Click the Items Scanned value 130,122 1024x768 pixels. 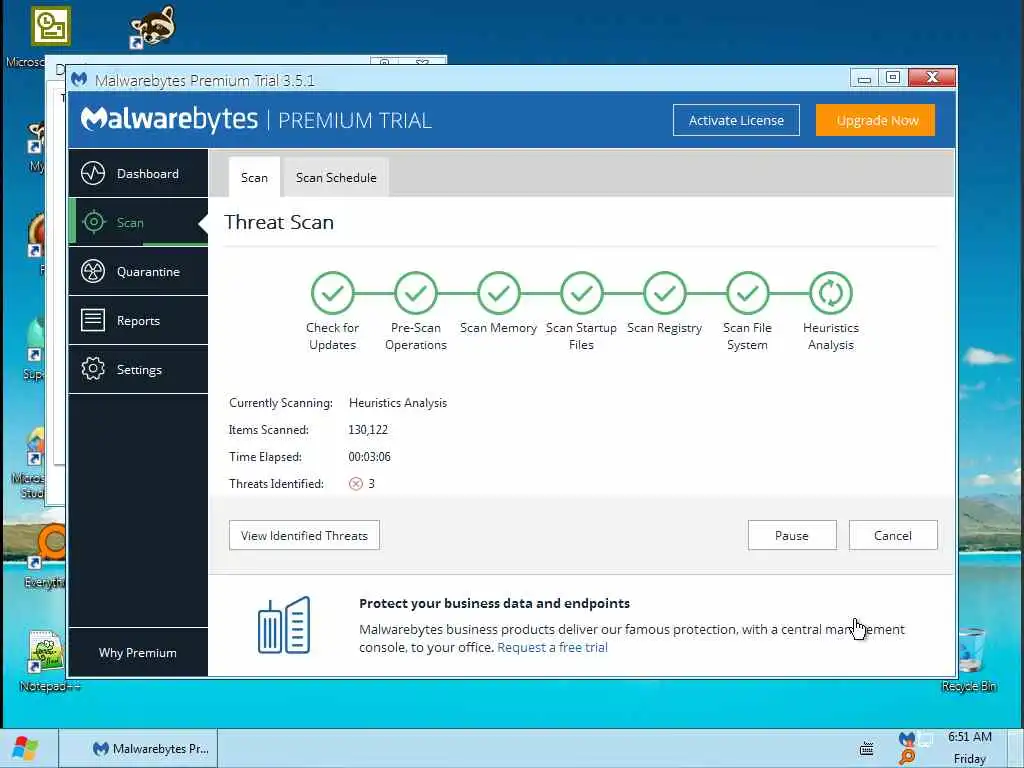(368, 430)
